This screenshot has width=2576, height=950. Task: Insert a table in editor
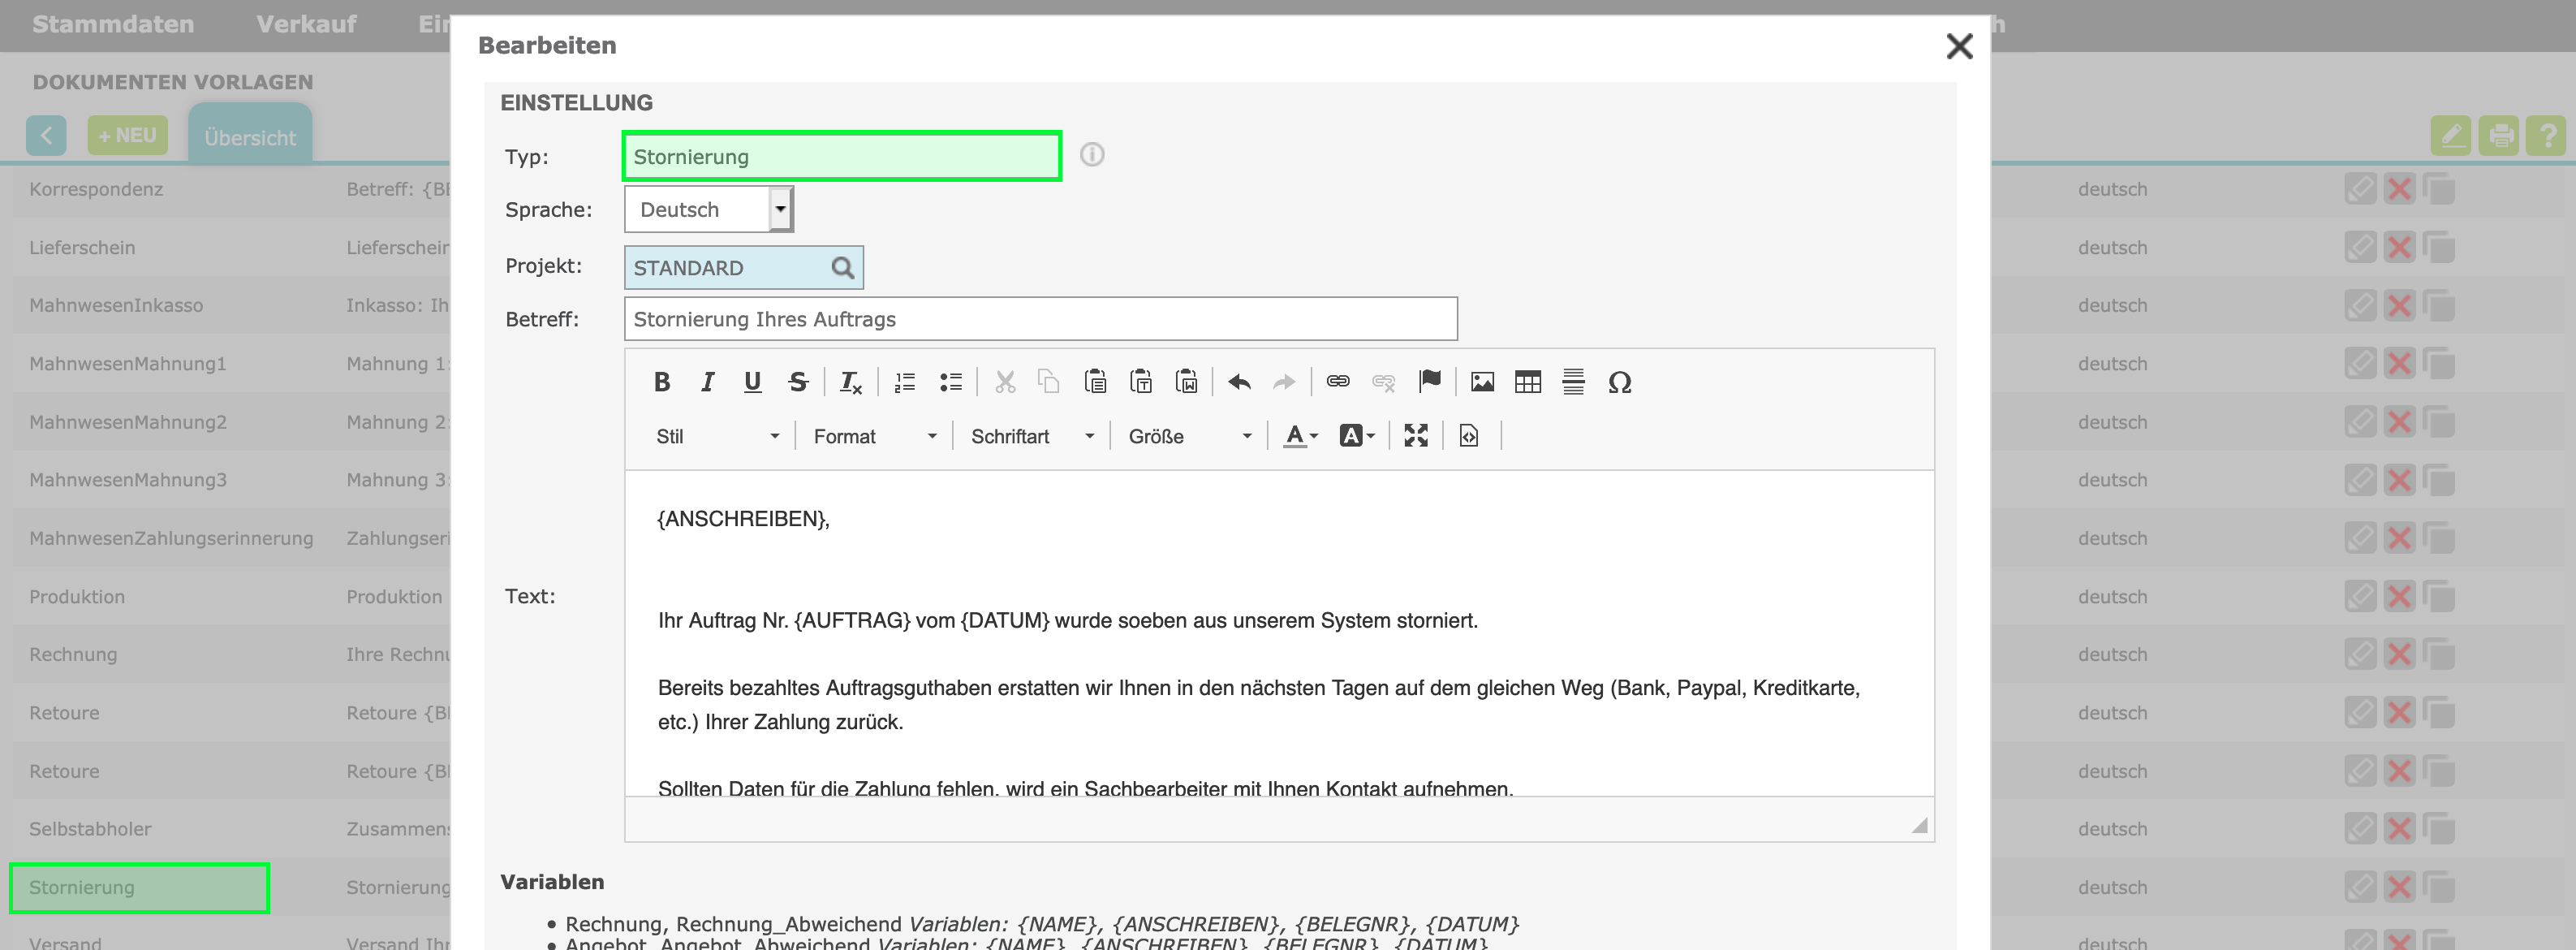tap(1527, 382)
